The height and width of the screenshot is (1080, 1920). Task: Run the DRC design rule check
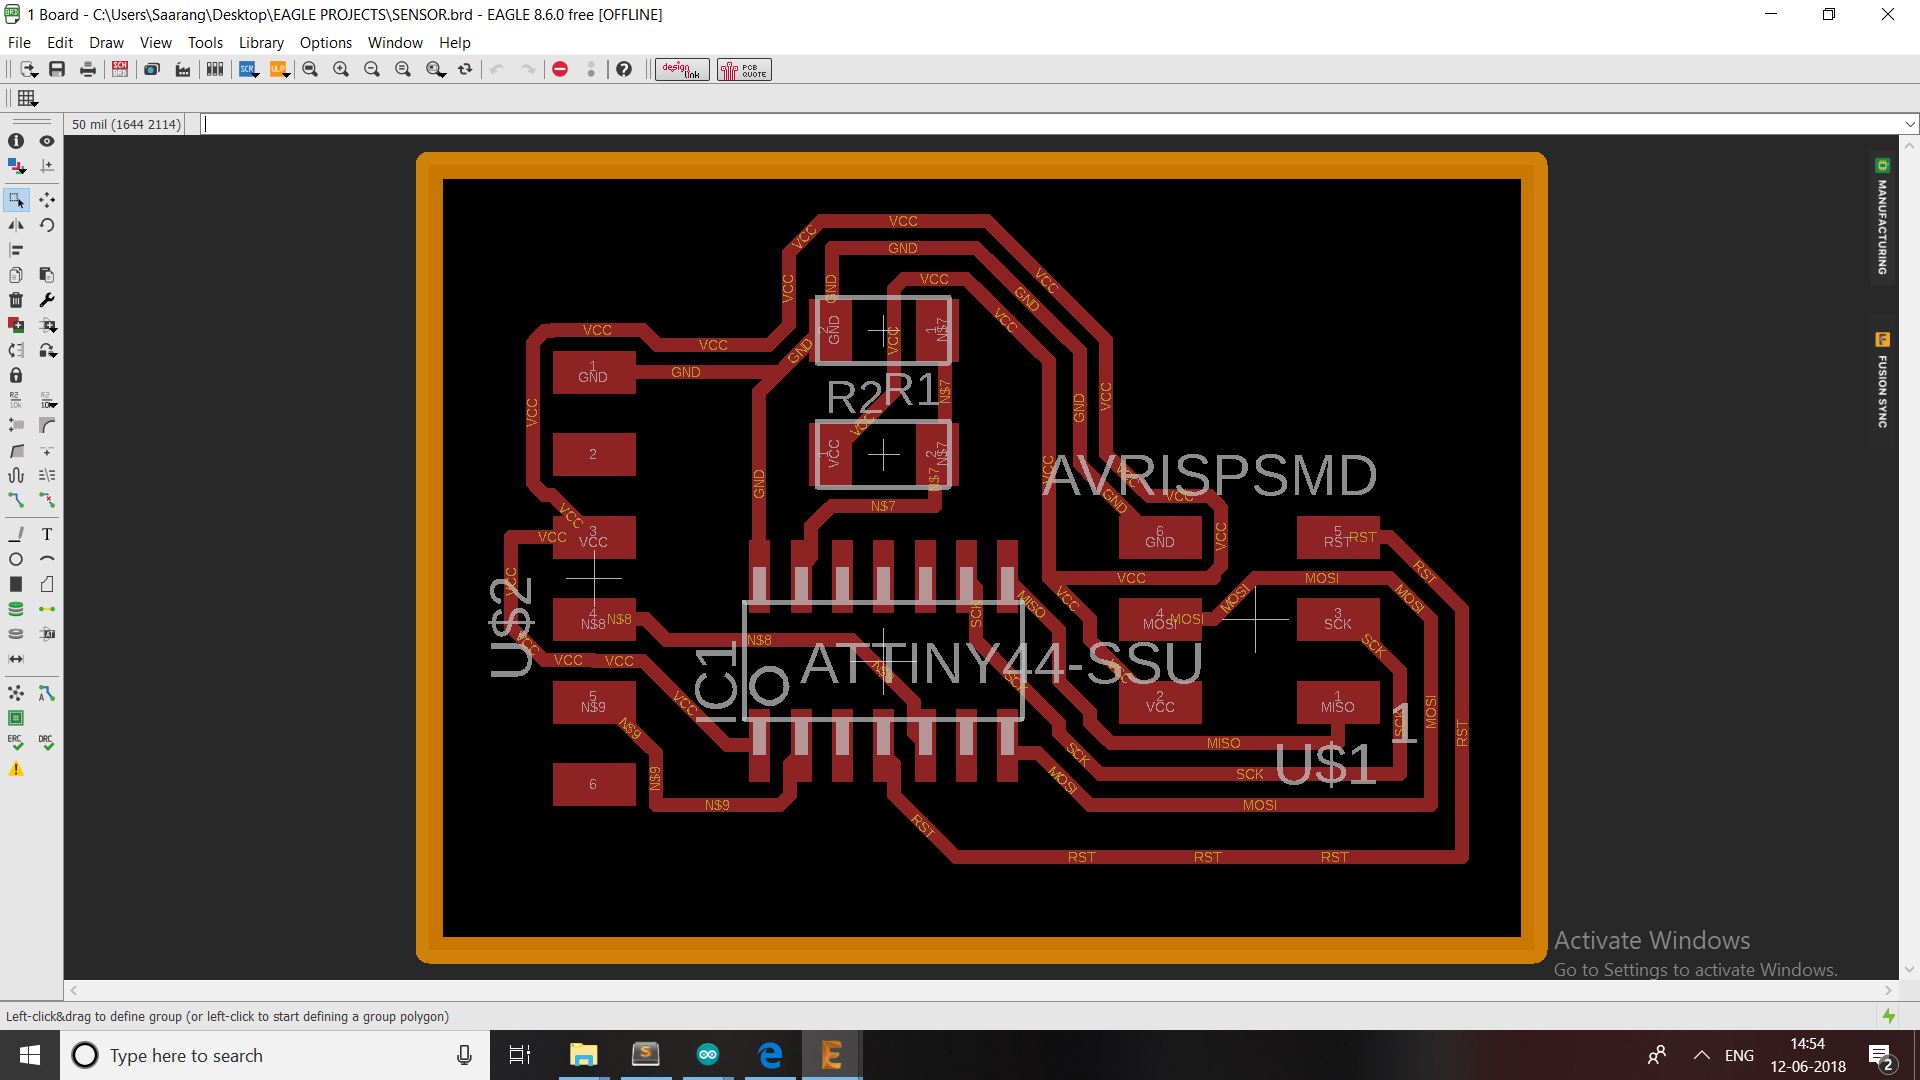tap(47, 743)
